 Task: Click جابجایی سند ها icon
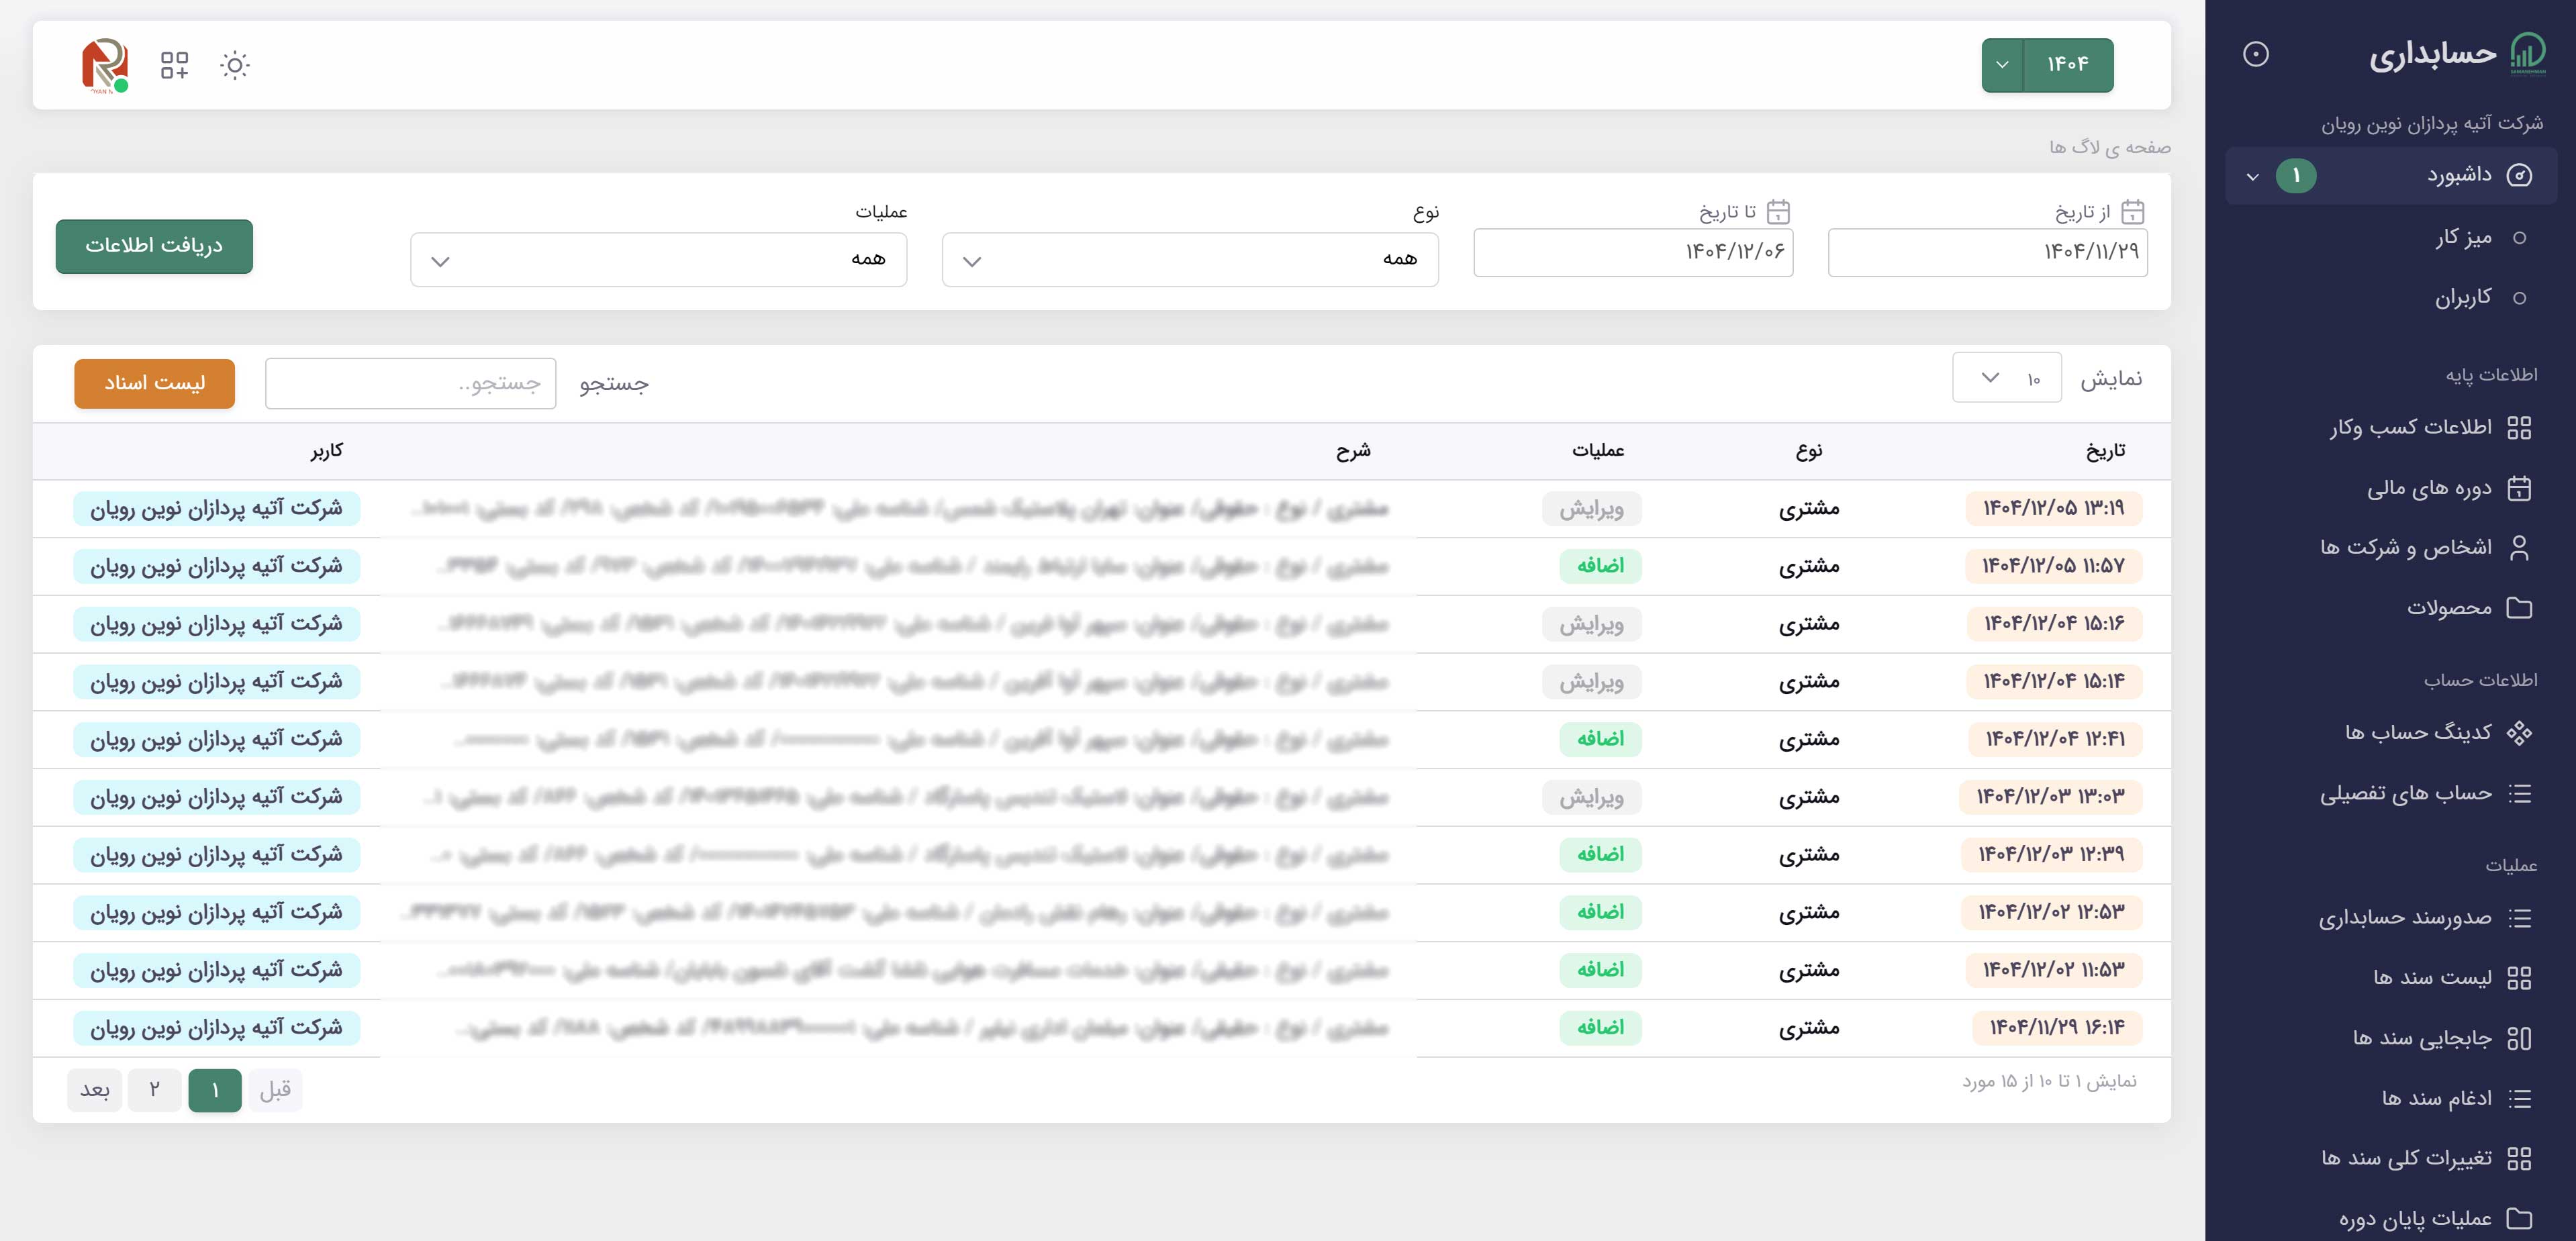(x=2519, y=1038)
